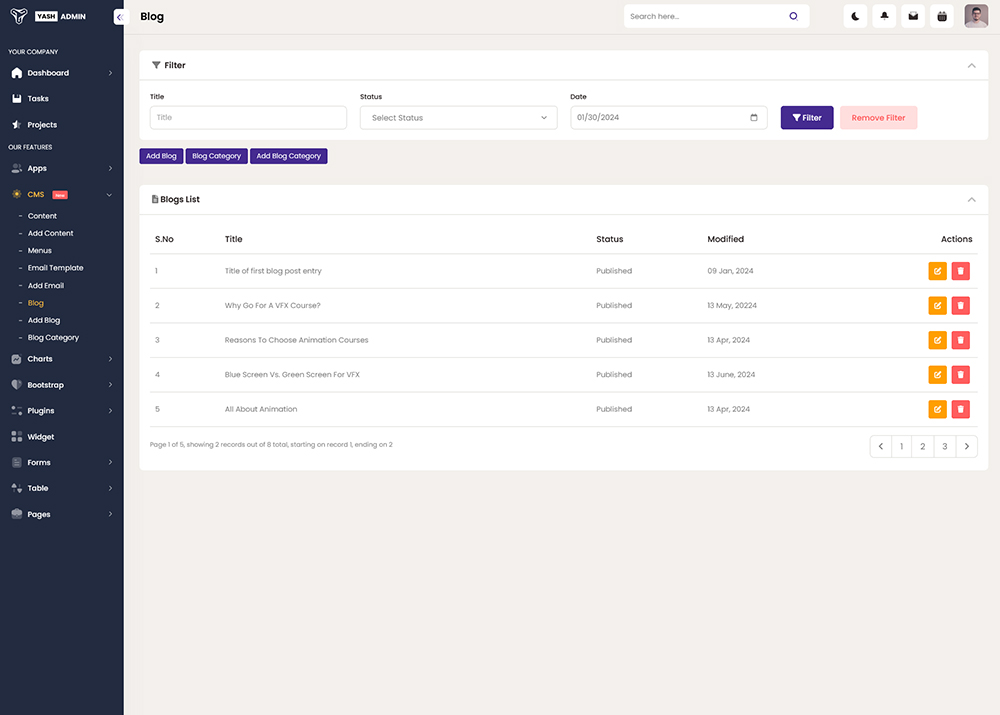Focus the Title filter input field
This screenshot has width=1000, height=715.
coord(248,117)
